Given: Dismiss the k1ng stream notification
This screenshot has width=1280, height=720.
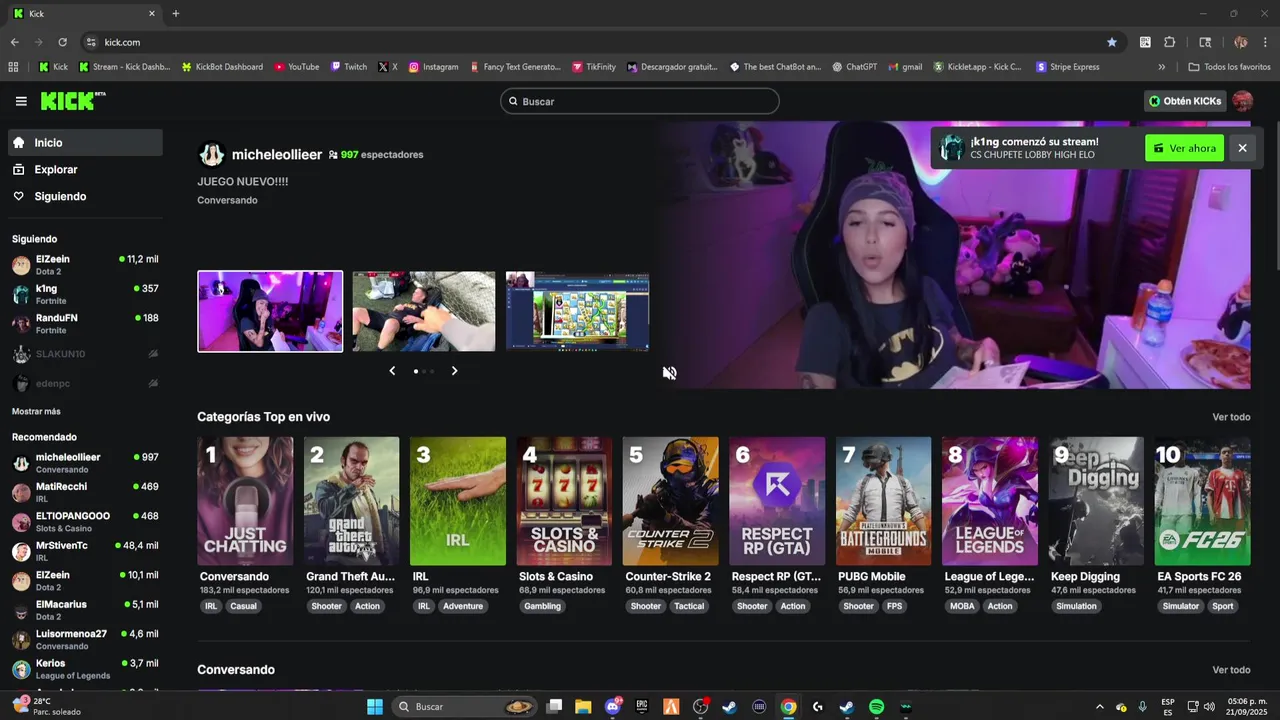Looking at the screenshot, I should click(x=1242, y=148).
